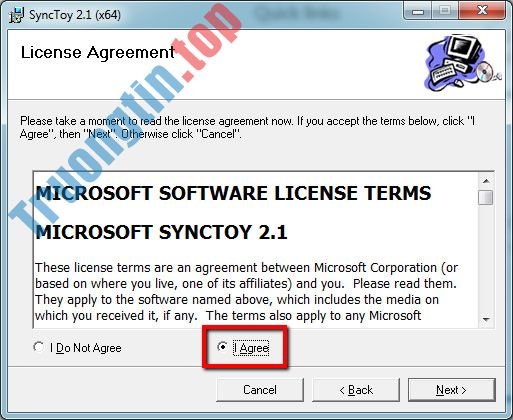Click the computer and CD setup graphic
Screen dimensions: 513x420
pyautogui.click(x=461, y=63)
